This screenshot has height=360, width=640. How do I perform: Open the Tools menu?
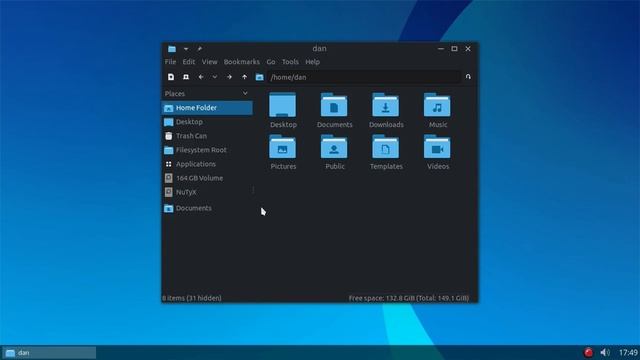point(290,62)
